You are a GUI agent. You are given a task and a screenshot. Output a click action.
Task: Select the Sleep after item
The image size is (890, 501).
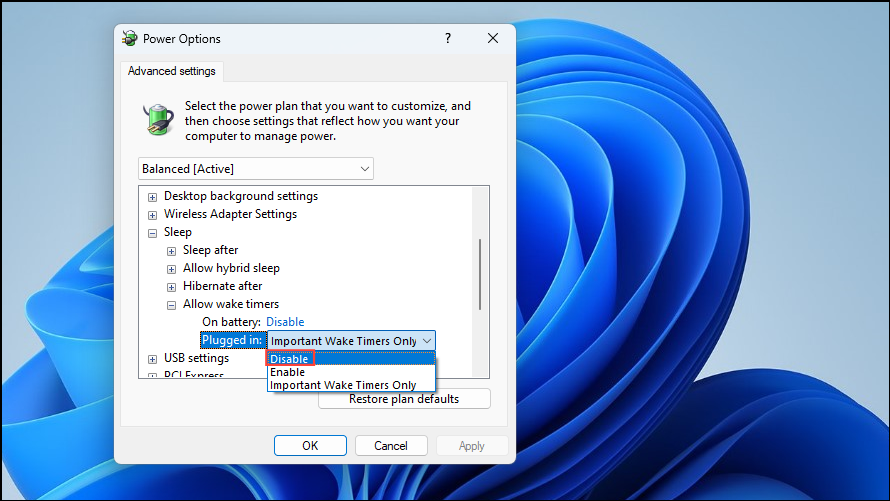(211, 250)
